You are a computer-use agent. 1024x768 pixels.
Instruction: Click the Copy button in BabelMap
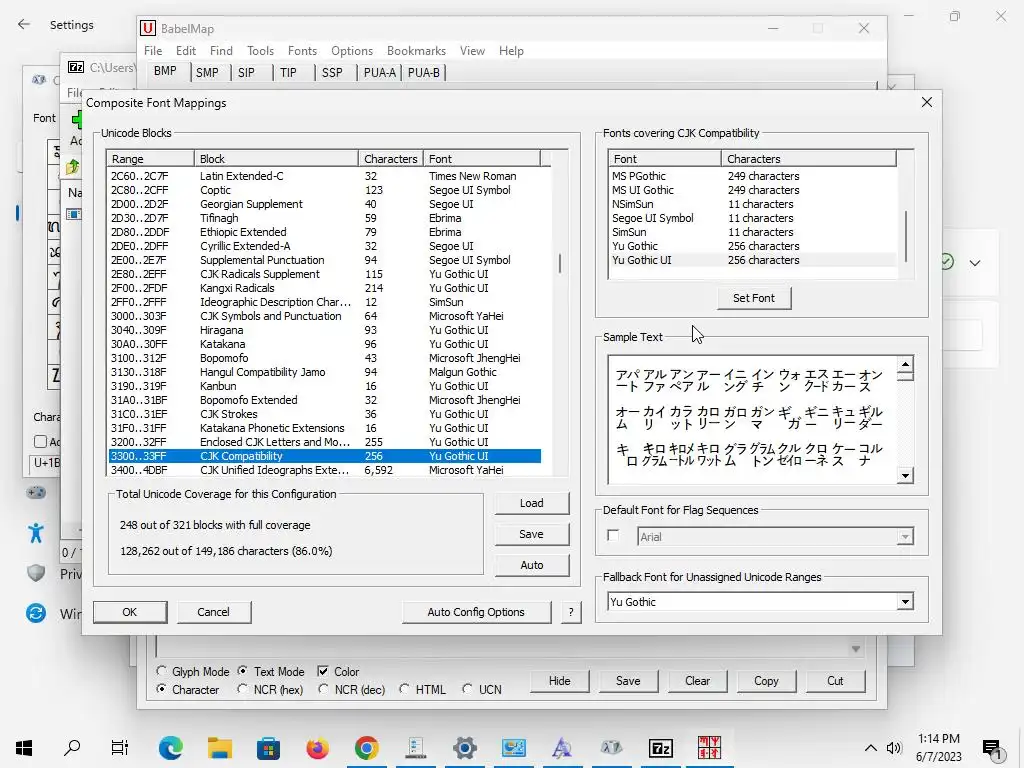[x=766, y=680]
